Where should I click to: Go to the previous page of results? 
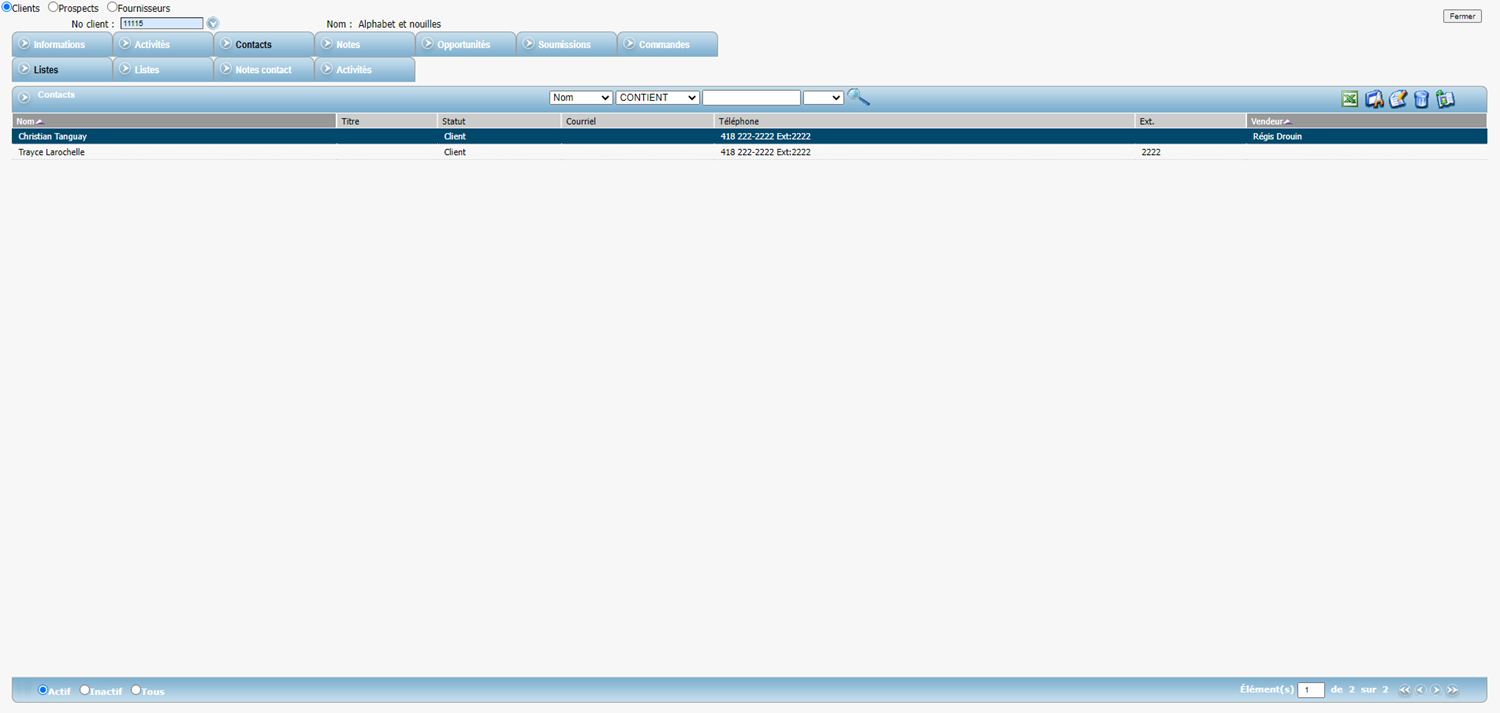1420,690
